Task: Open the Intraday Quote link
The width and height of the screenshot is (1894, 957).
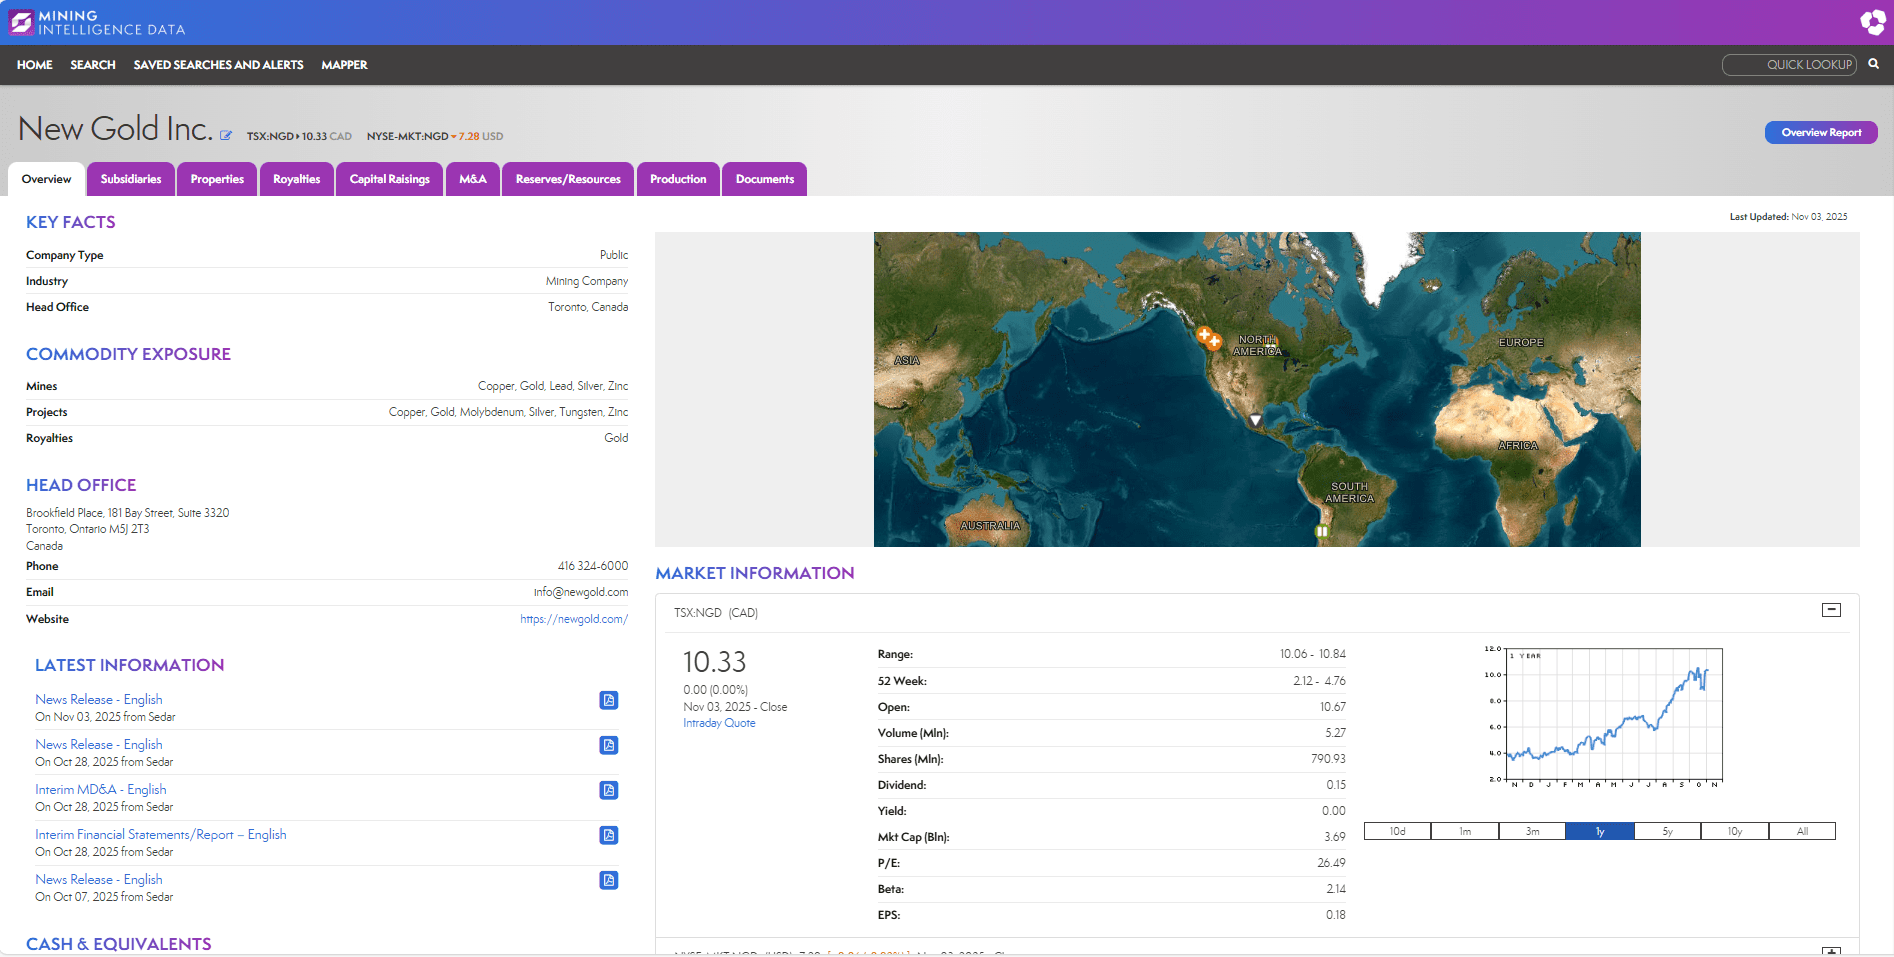Action: pyautogui.click(x=719, y=723)
